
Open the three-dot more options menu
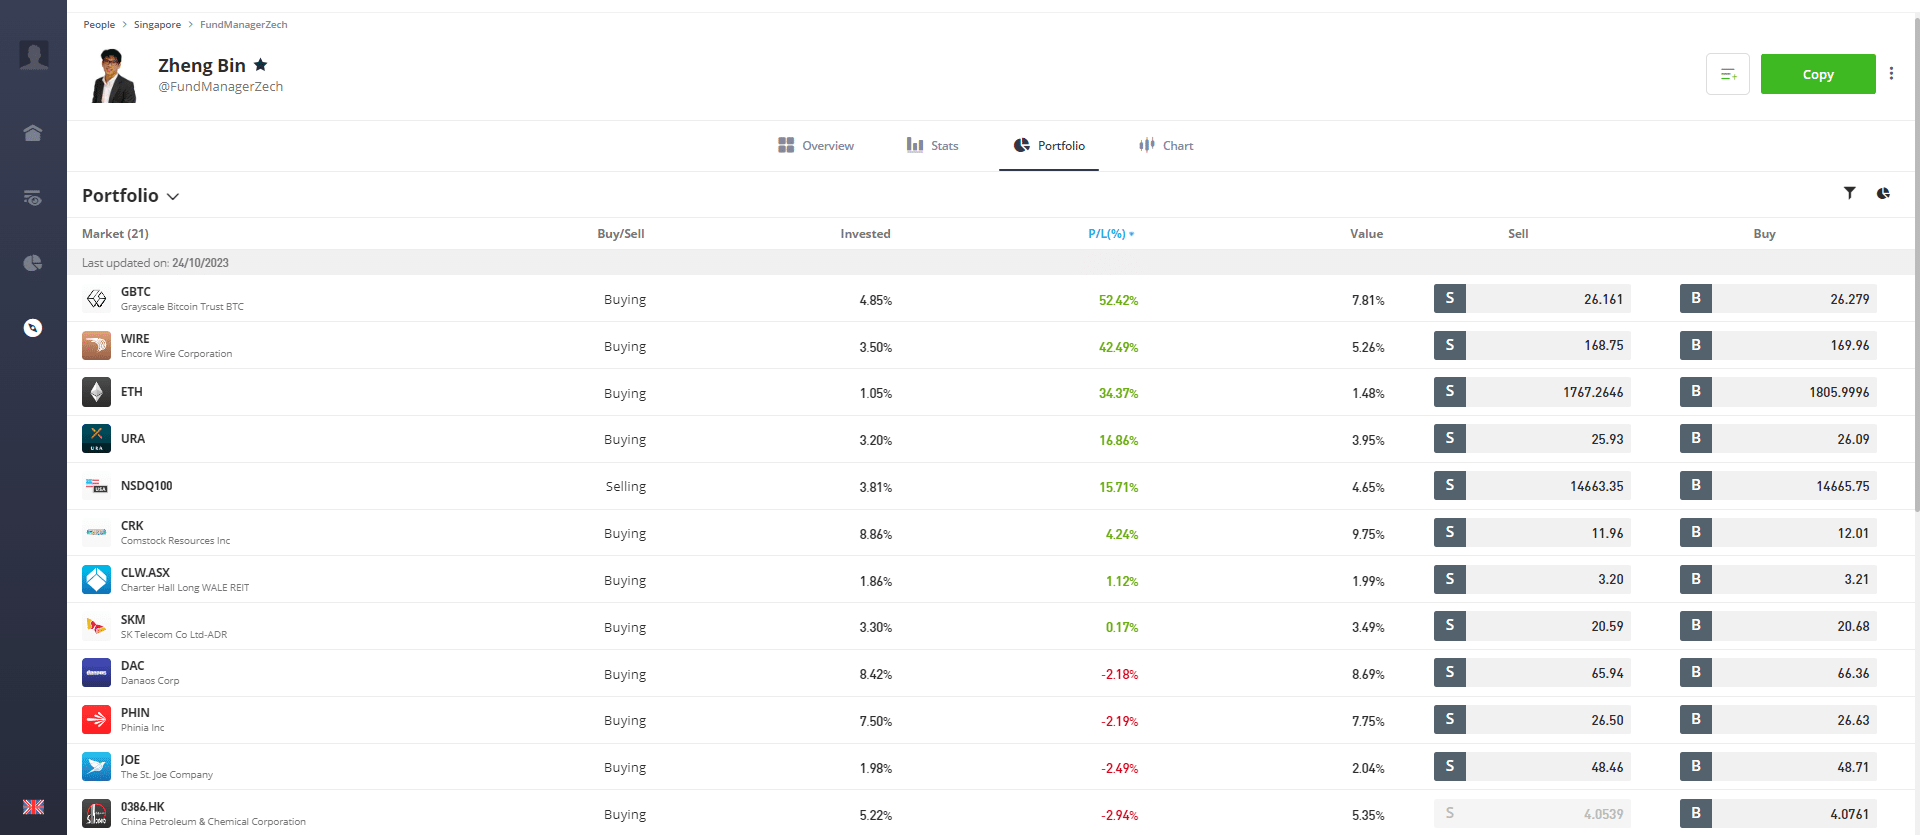tap(1891, 74)
